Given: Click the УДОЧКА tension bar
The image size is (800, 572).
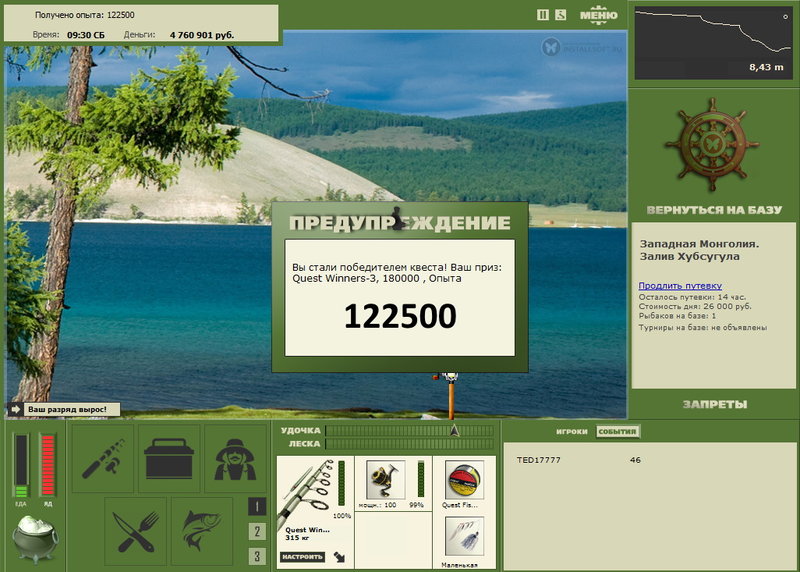Looking at the screenshot, I should (409, 431).
